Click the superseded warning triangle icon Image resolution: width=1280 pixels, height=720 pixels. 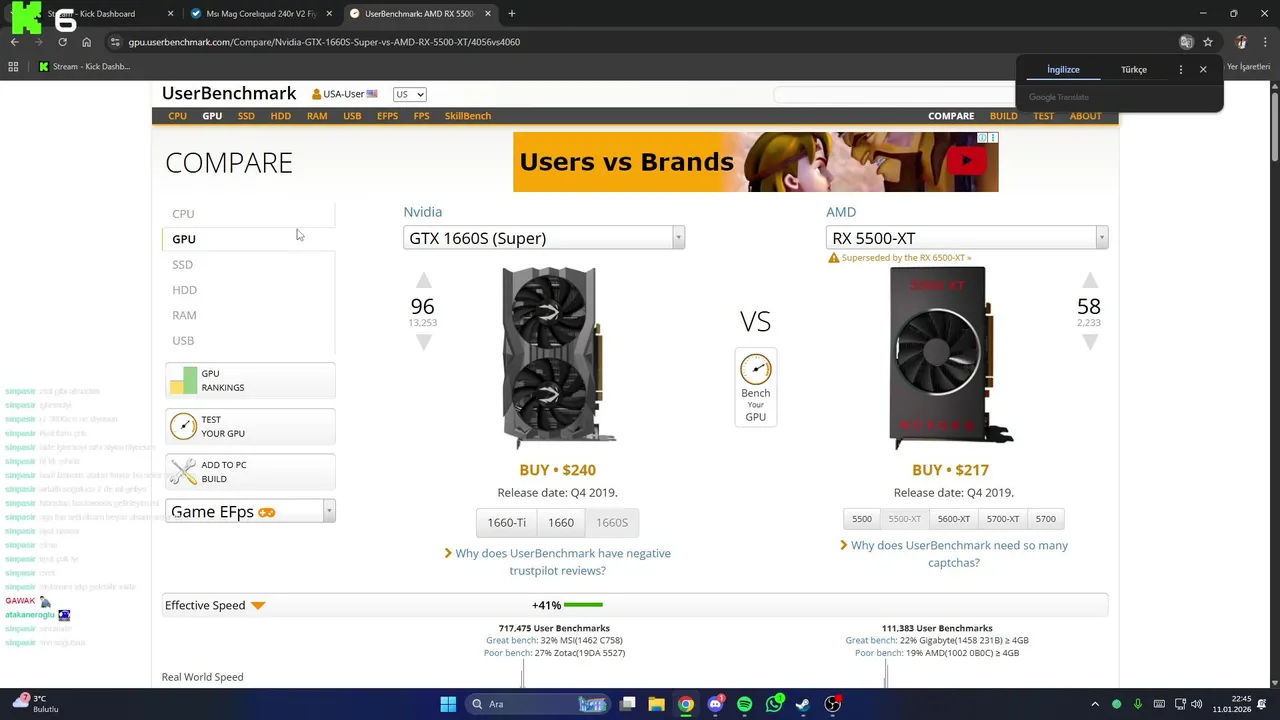coord(833,258)
